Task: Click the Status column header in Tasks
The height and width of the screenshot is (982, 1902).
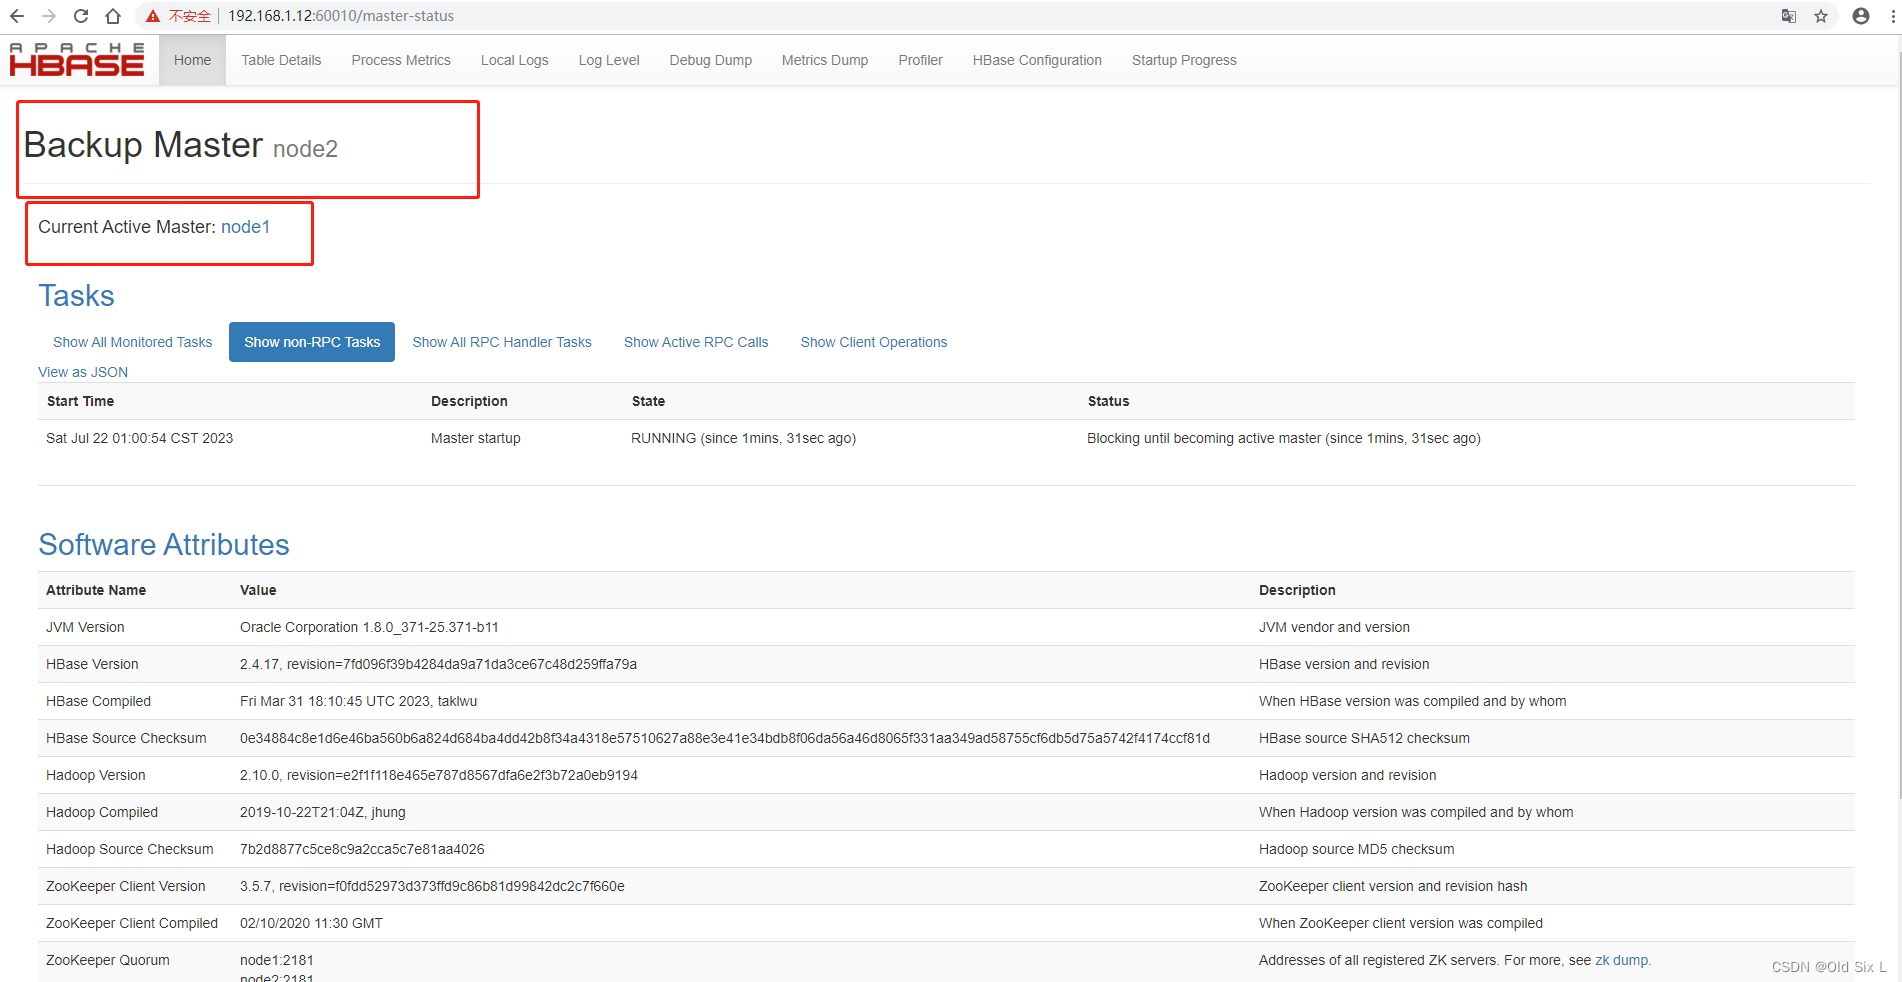Action: [x=1108, y=401]
